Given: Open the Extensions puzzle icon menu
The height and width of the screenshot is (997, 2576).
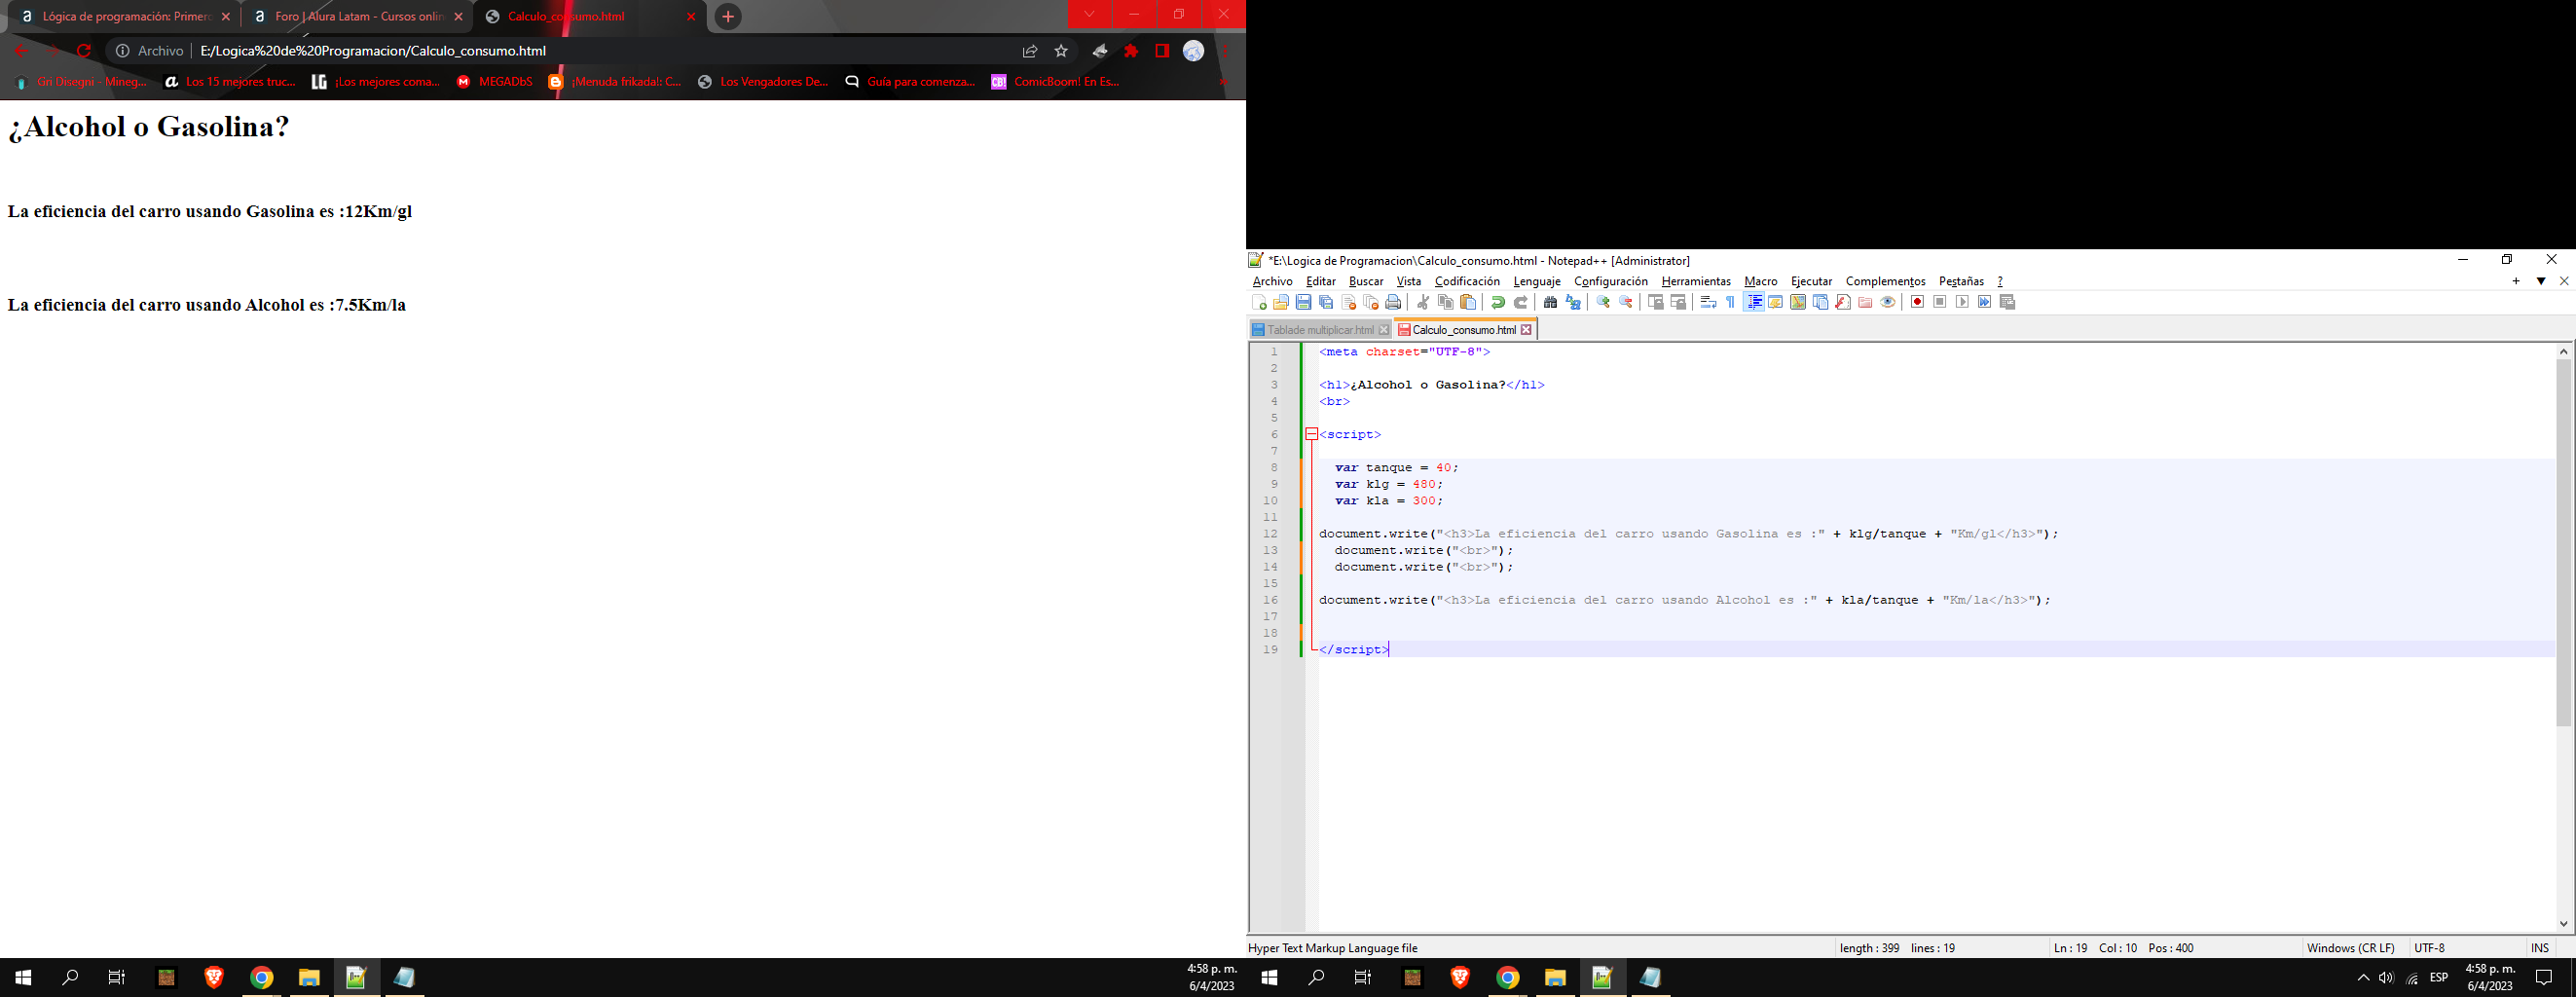Looking at the screenshot, I should tap(1131, 51).
